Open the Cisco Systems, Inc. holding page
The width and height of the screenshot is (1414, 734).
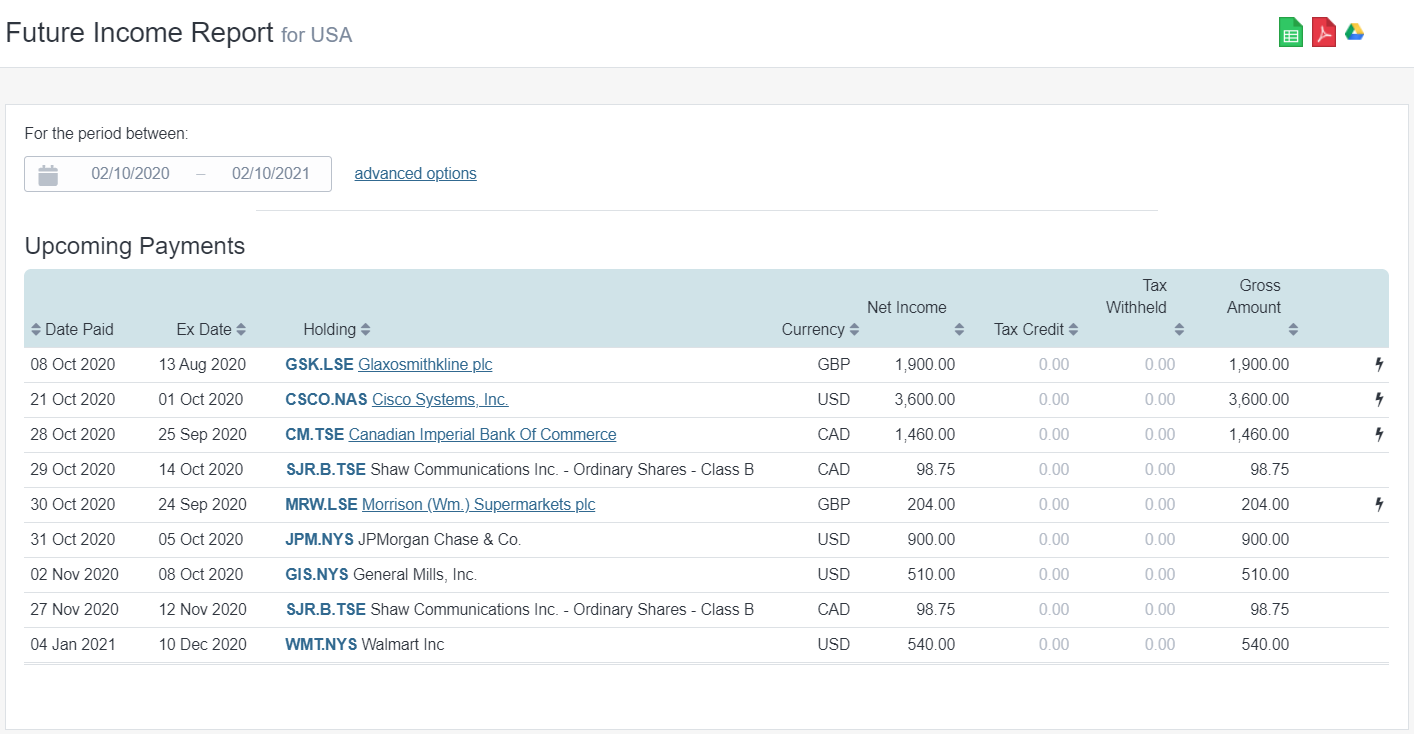pyautogui.click(x=438, y=399)
